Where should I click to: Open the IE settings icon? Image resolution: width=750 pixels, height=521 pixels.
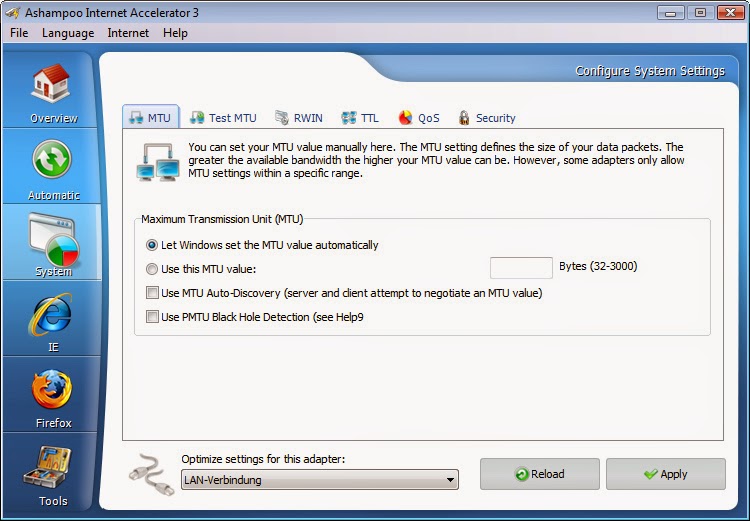(52, 314)
